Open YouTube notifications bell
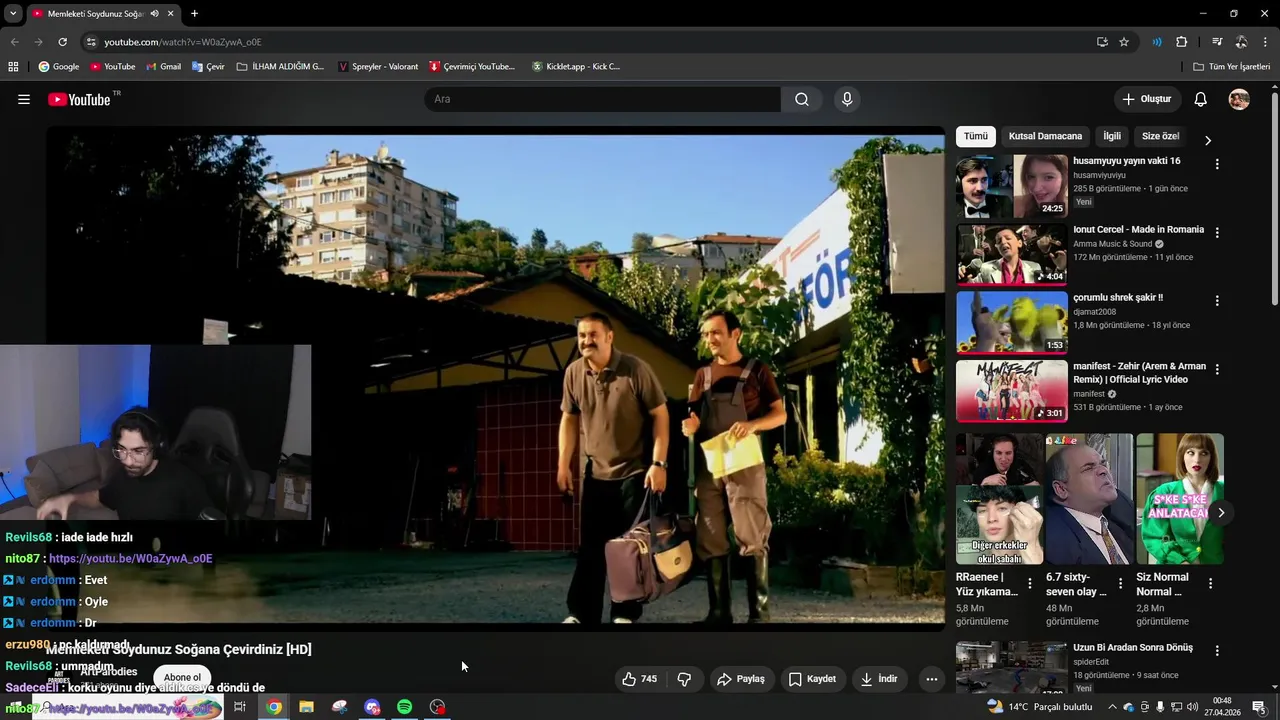 pos(1201,99)
